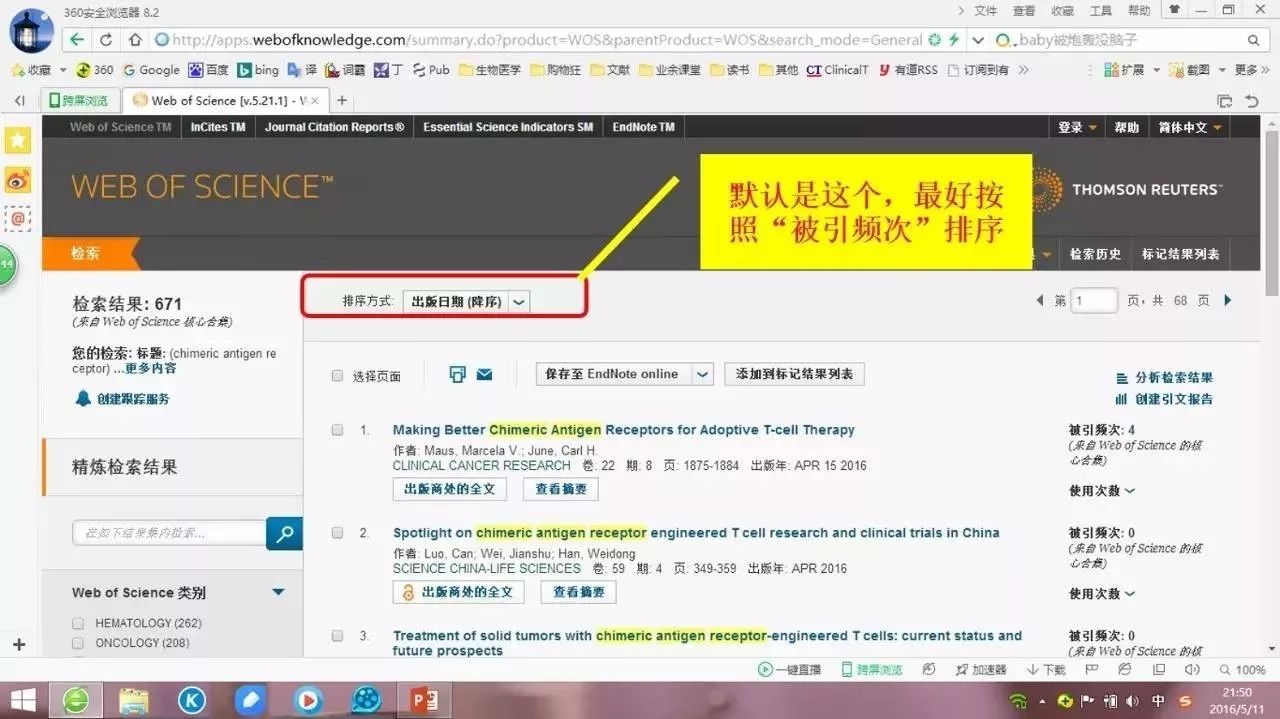This screenshot has width=1280, height=719.
Task: Click the search magnifier in browser search box
Action: (x=1254, y=40)
